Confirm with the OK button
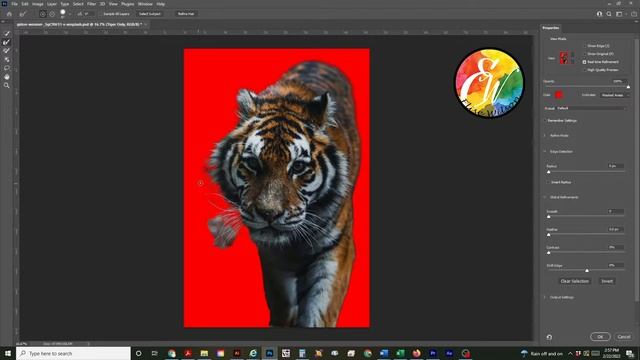640x360 pixels. click(600, 337)
